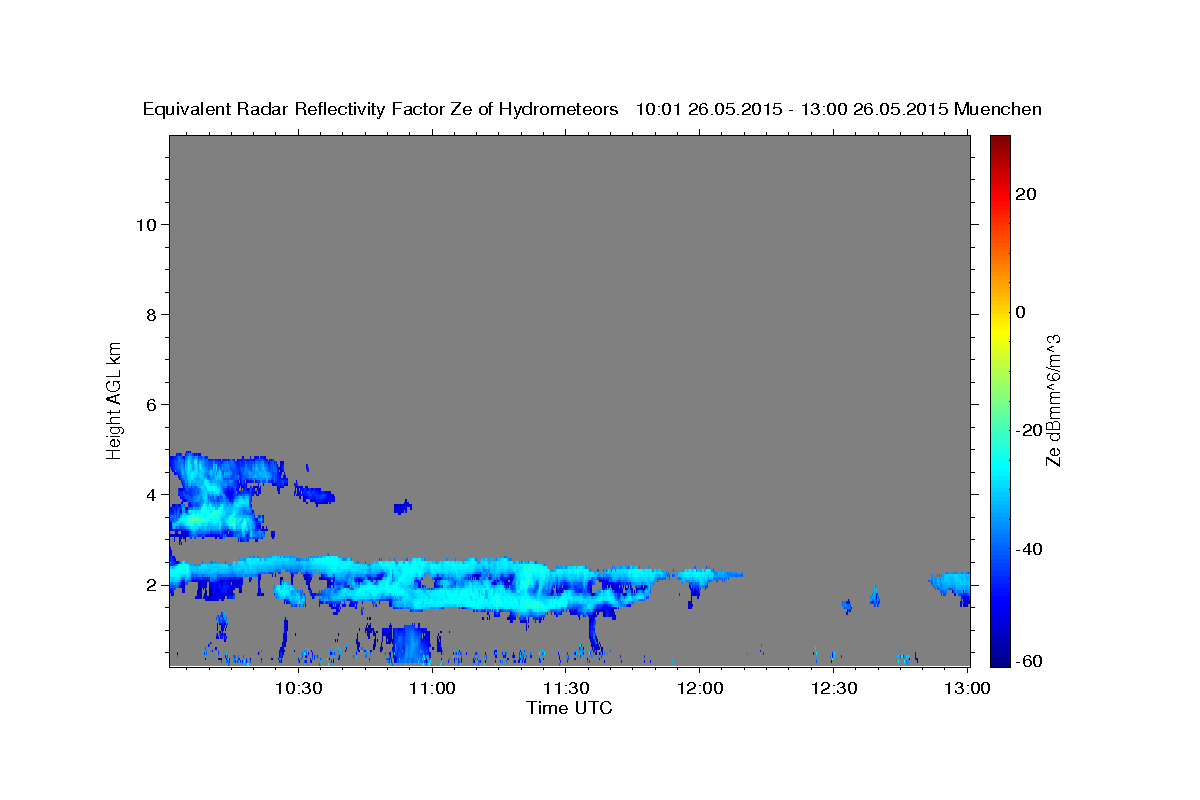Screen dimensions: 1200x800
Task: Click the station name "Muenchen" in the title
Action: click(998, 110)
